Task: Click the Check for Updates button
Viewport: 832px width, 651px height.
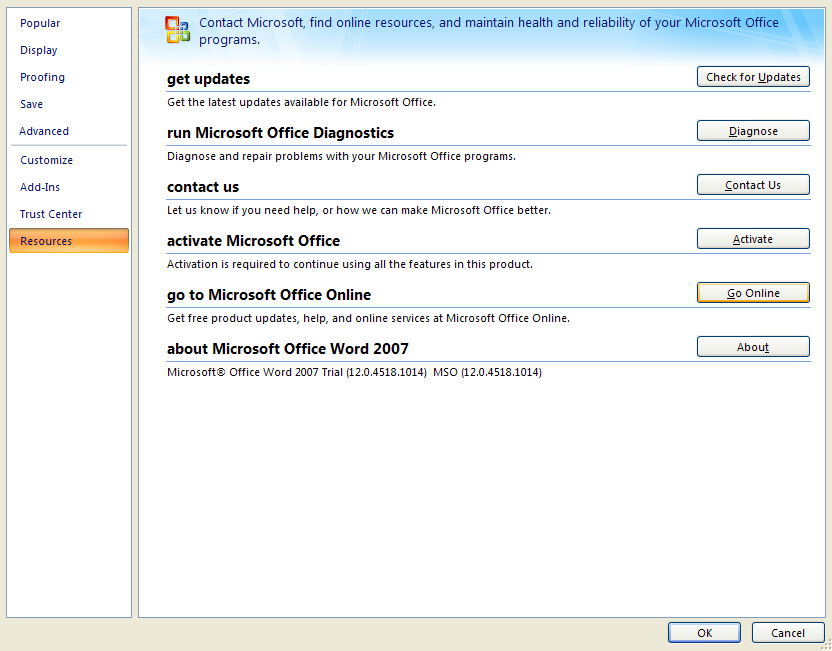Action: [753, 77]
